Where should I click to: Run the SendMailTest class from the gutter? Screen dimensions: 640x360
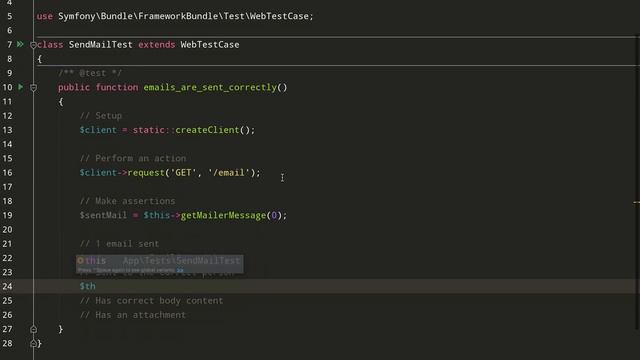20,44
